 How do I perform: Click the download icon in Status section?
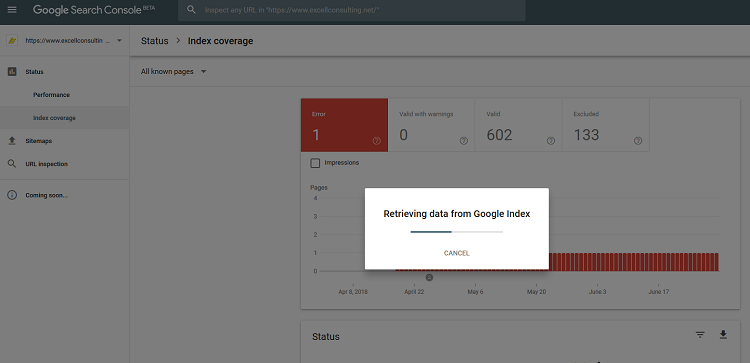coord(723,334)
